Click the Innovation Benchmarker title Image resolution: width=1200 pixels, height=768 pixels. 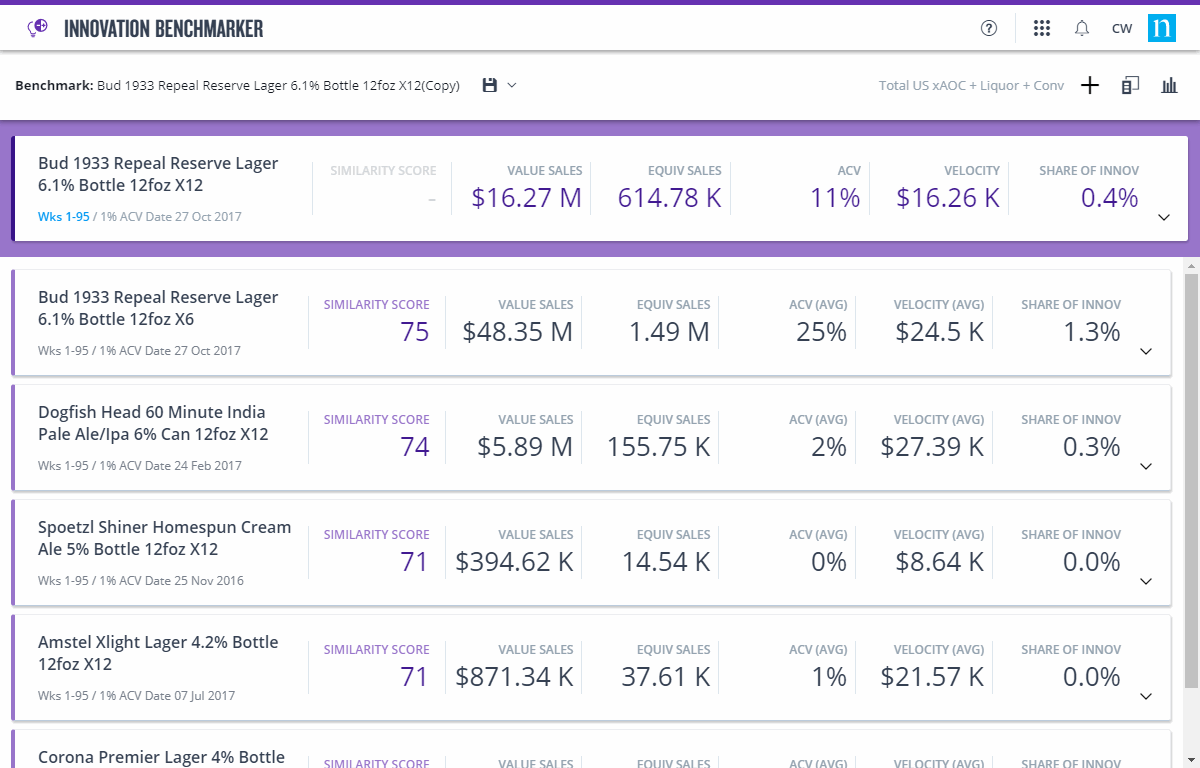[164, 28]
